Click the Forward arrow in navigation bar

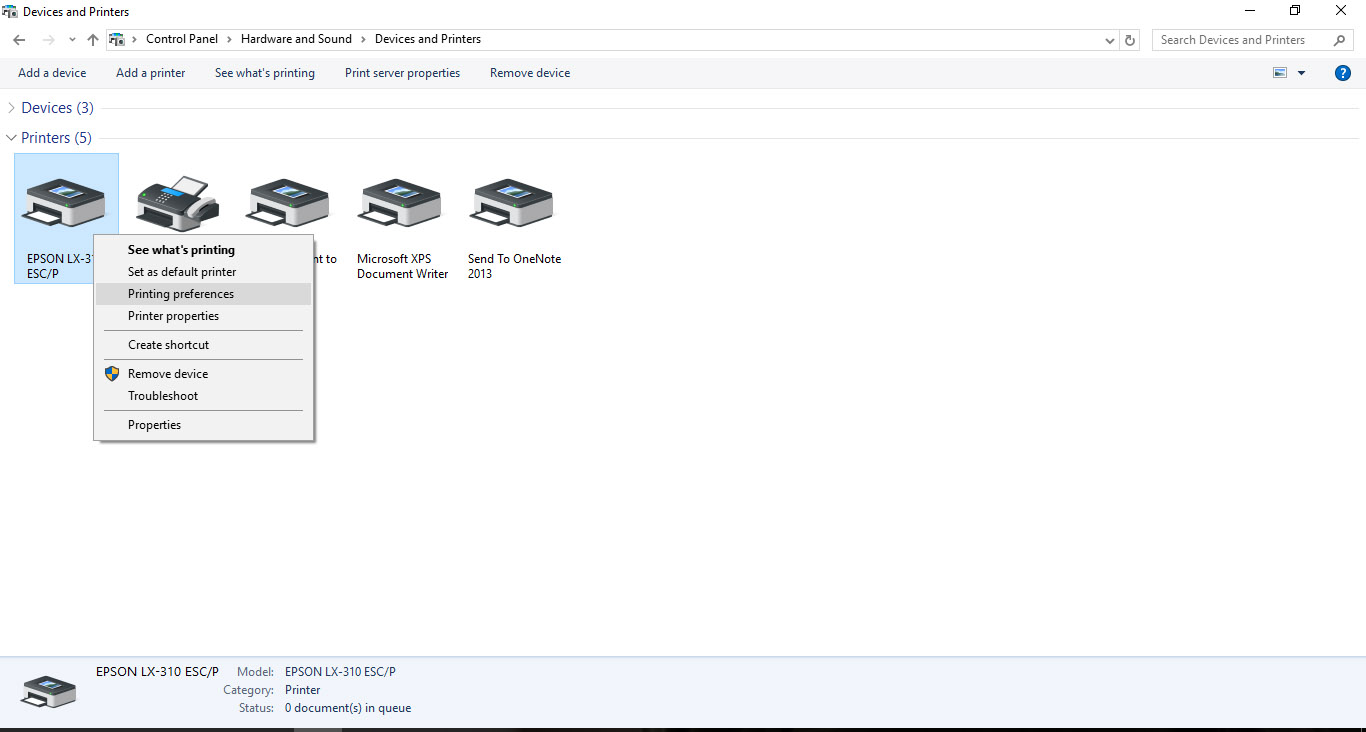(x=48, y=40)
